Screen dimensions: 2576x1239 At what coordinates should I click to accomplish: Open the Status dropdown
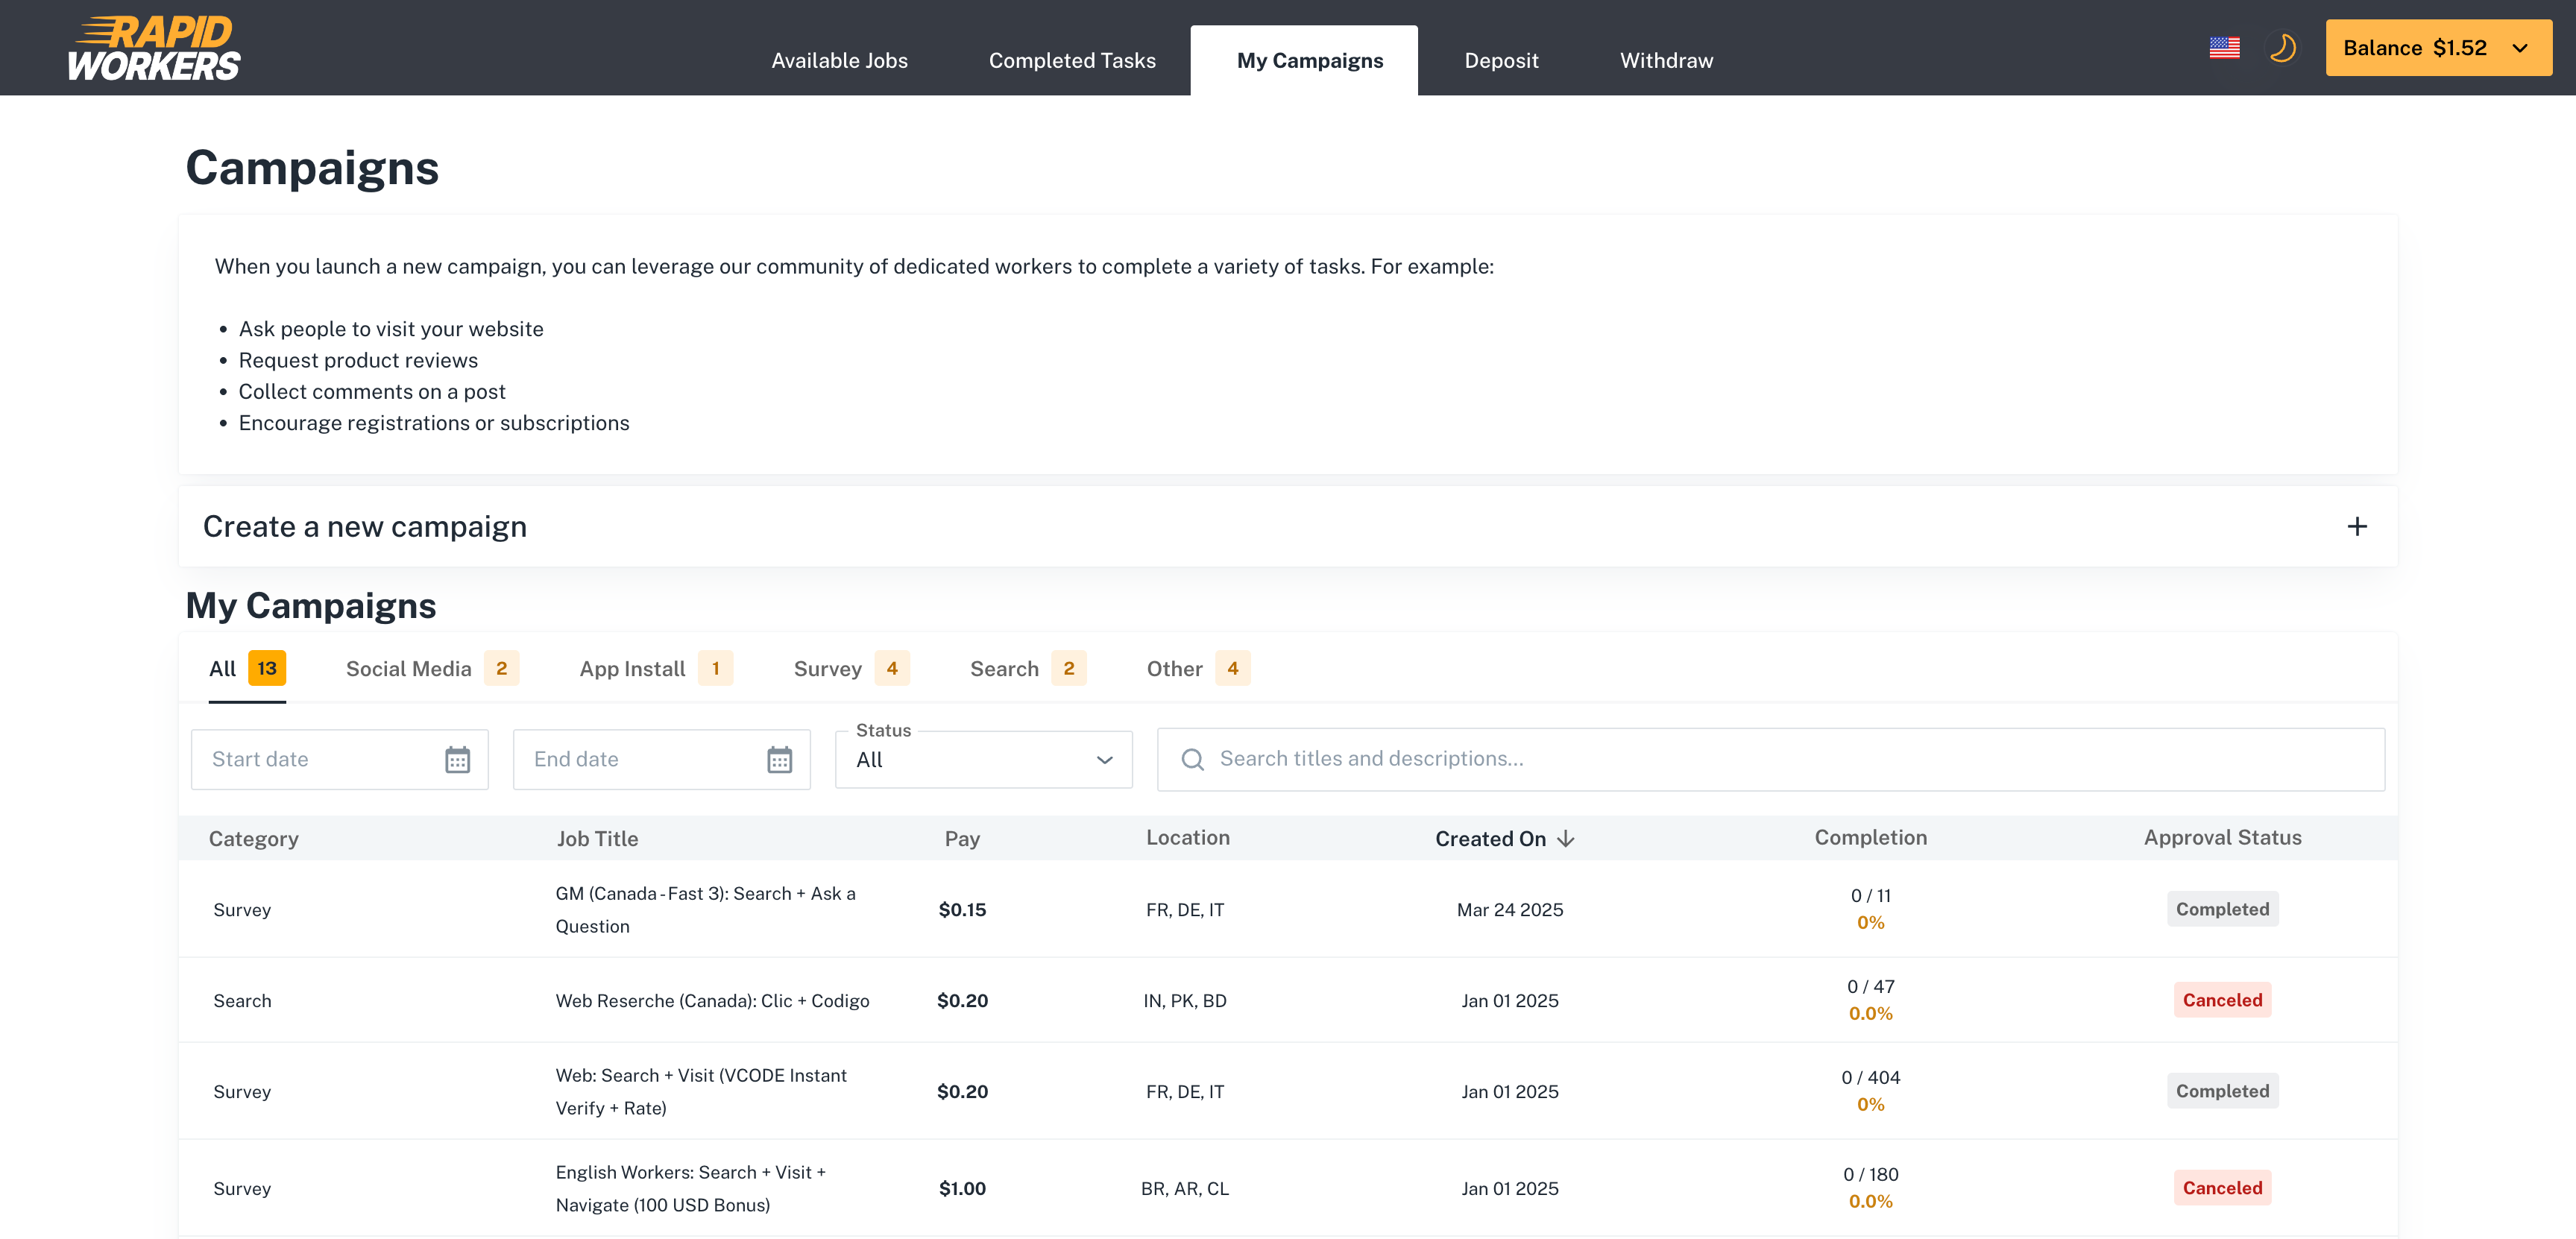coord(984,759)
